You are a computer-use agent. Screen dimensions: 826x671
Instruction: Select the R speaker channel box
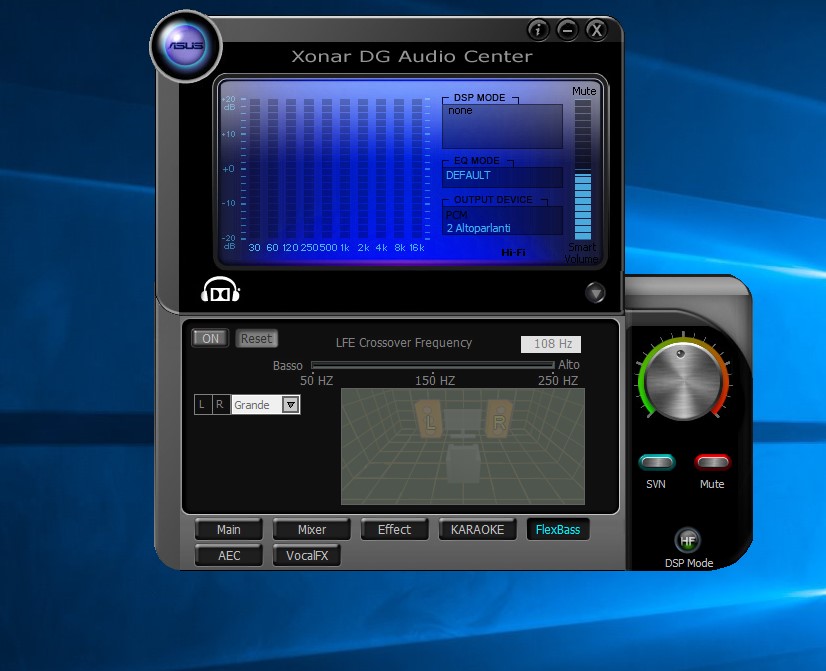(x=220, y=404)
